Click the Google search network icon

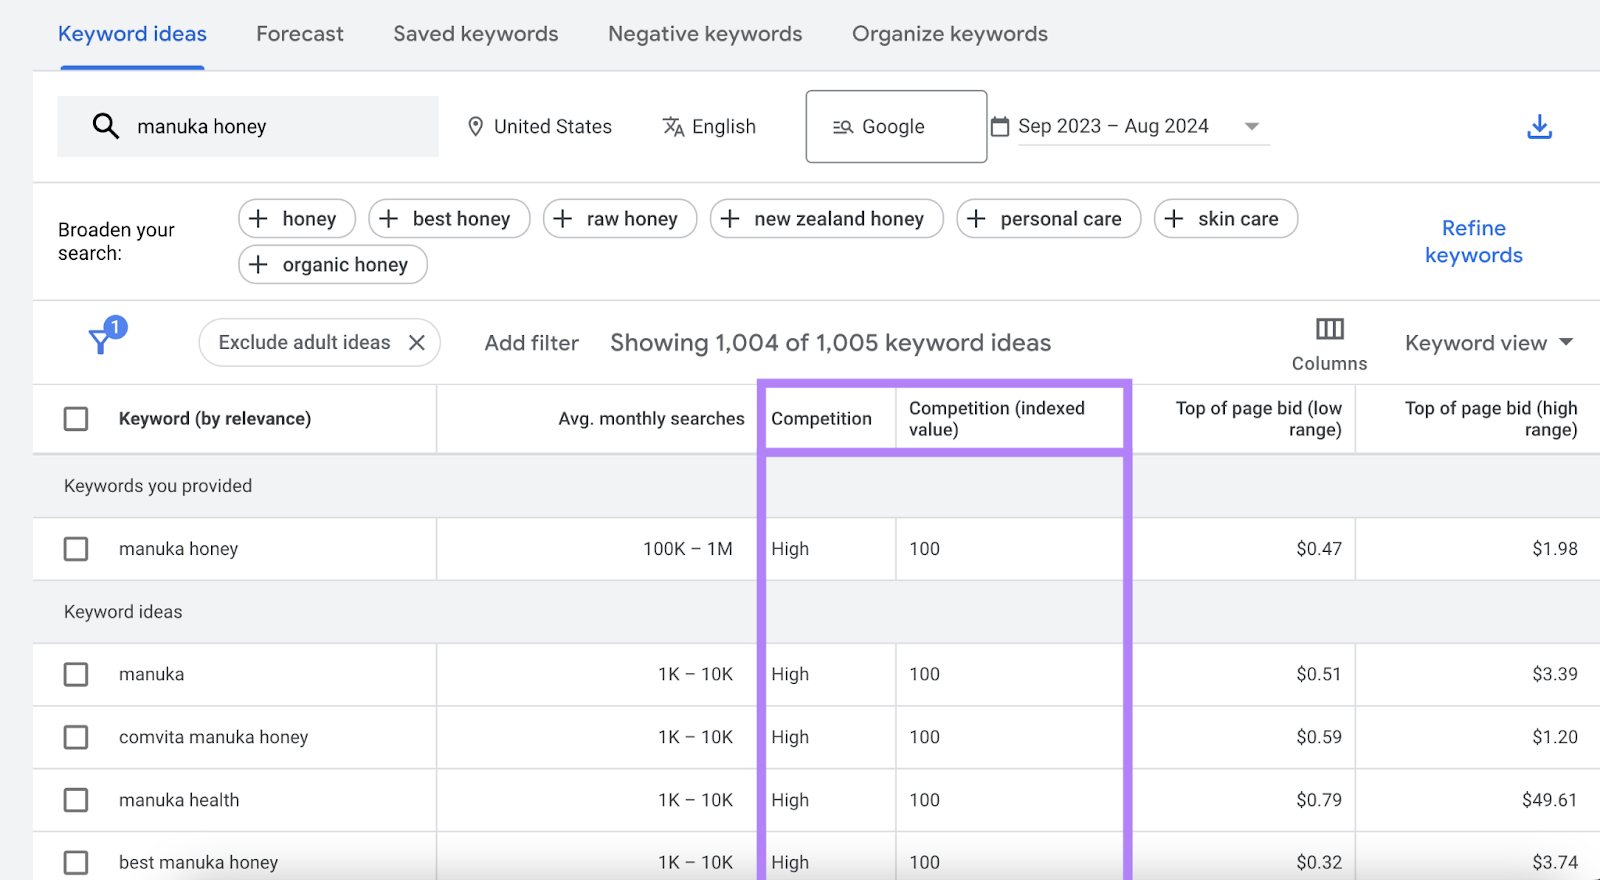click(843, 127)
